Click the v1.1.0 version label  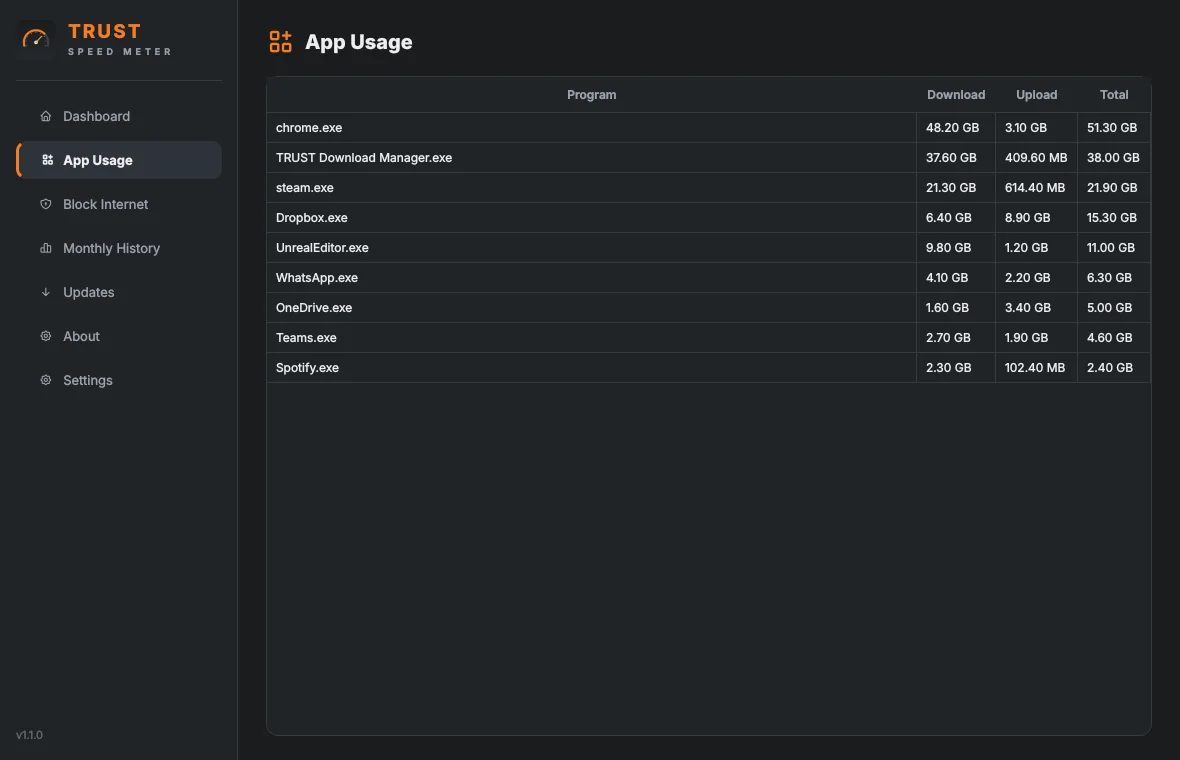(29, 735)
